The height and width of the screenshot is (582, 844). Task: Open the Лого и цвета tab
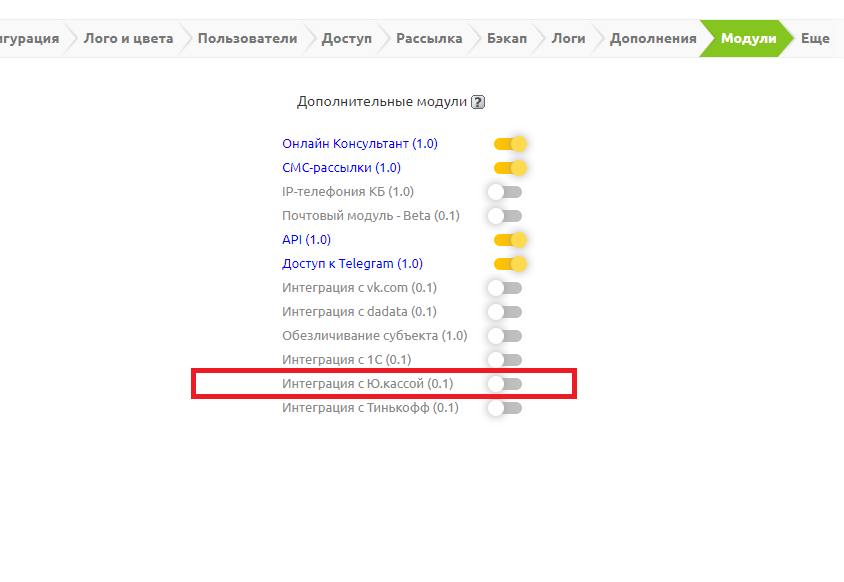[128, 39]
